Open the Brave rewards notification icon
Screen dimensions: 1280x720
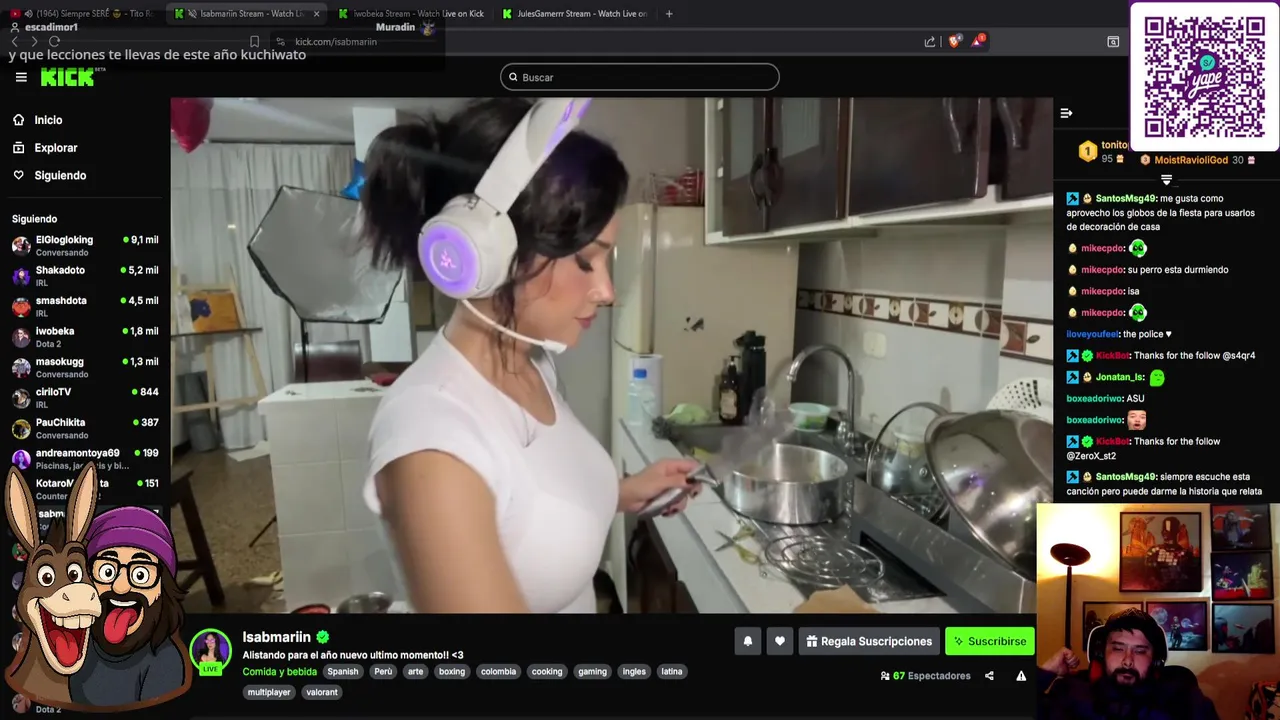click(979, 41)
